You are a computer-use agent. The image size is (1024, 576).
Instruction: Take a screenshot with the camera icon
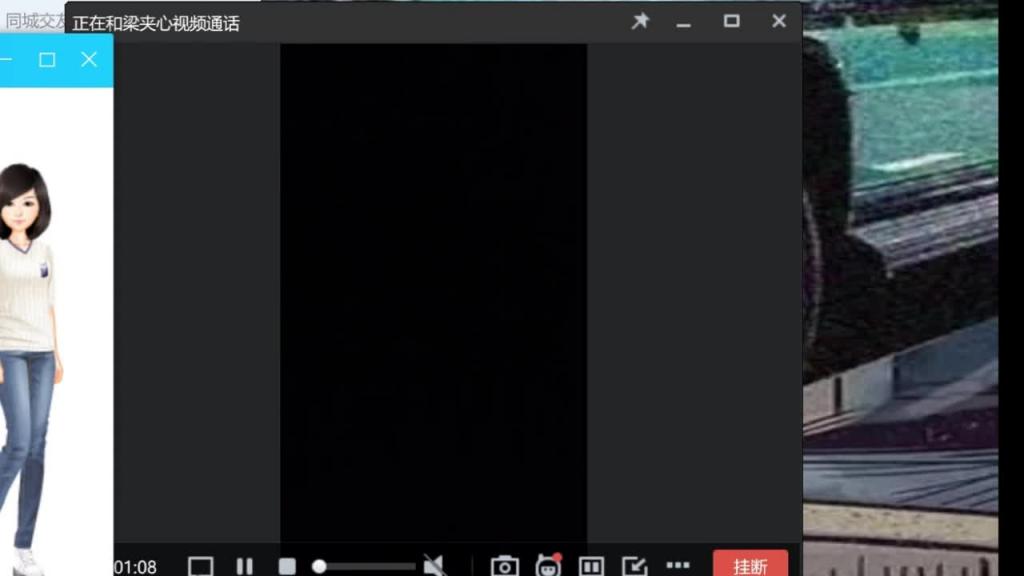pos(505,566)
